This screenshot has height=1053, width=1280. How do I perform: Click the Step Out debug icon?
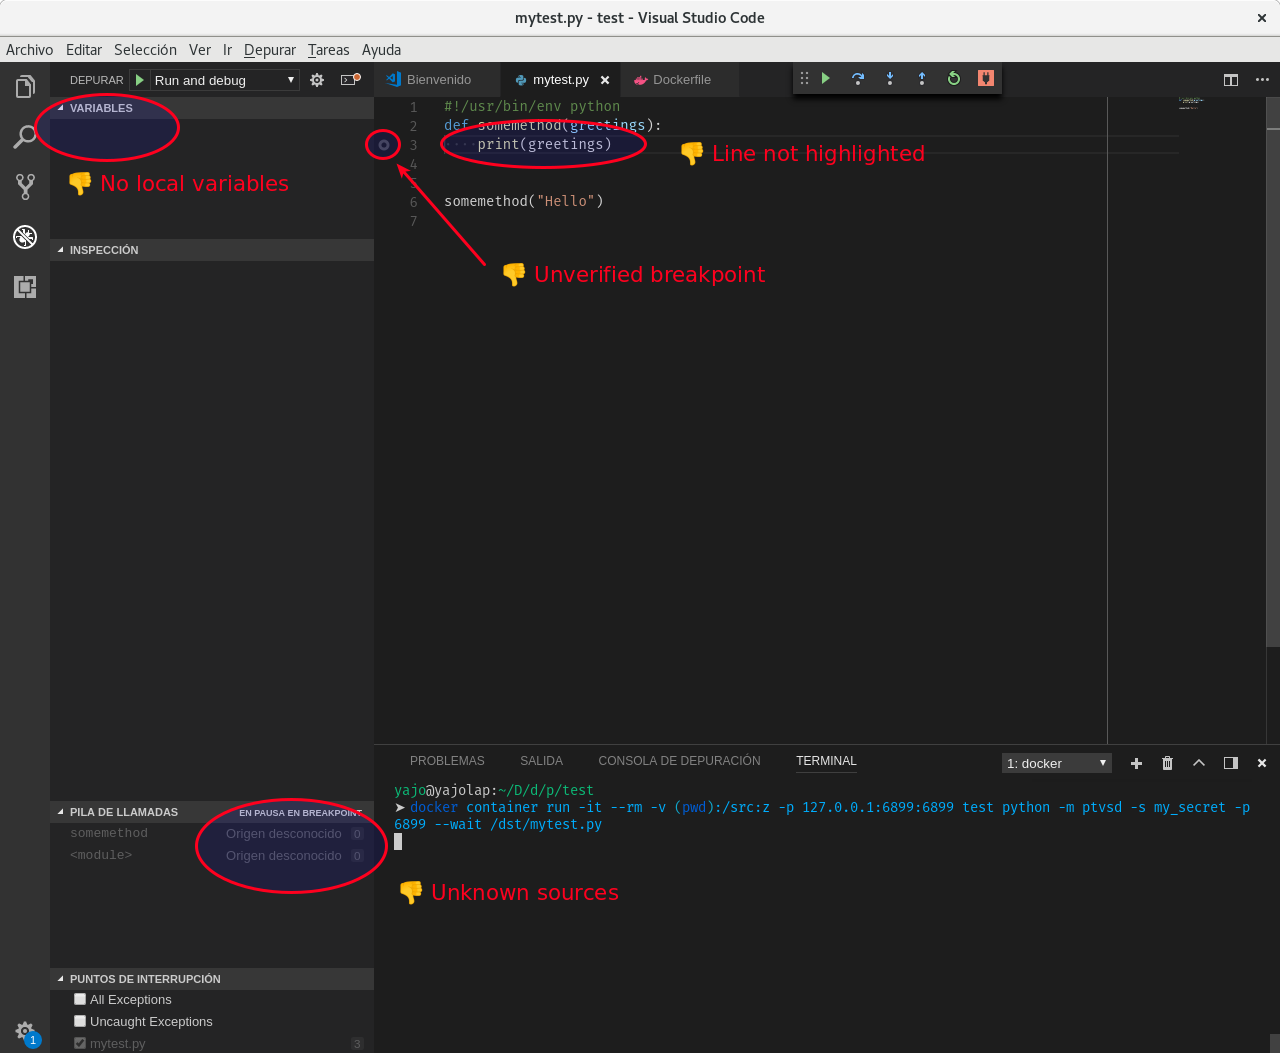pos(921,78)
